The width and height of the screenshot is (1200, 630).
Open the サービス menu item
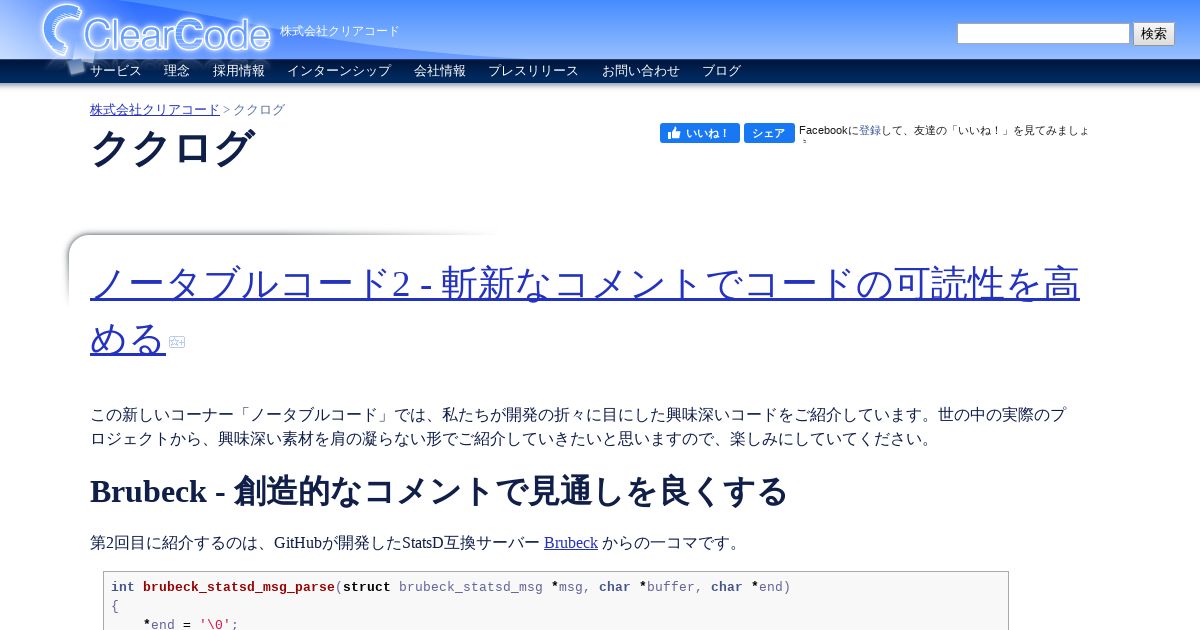pyautogui.click(x=116, y=71)
